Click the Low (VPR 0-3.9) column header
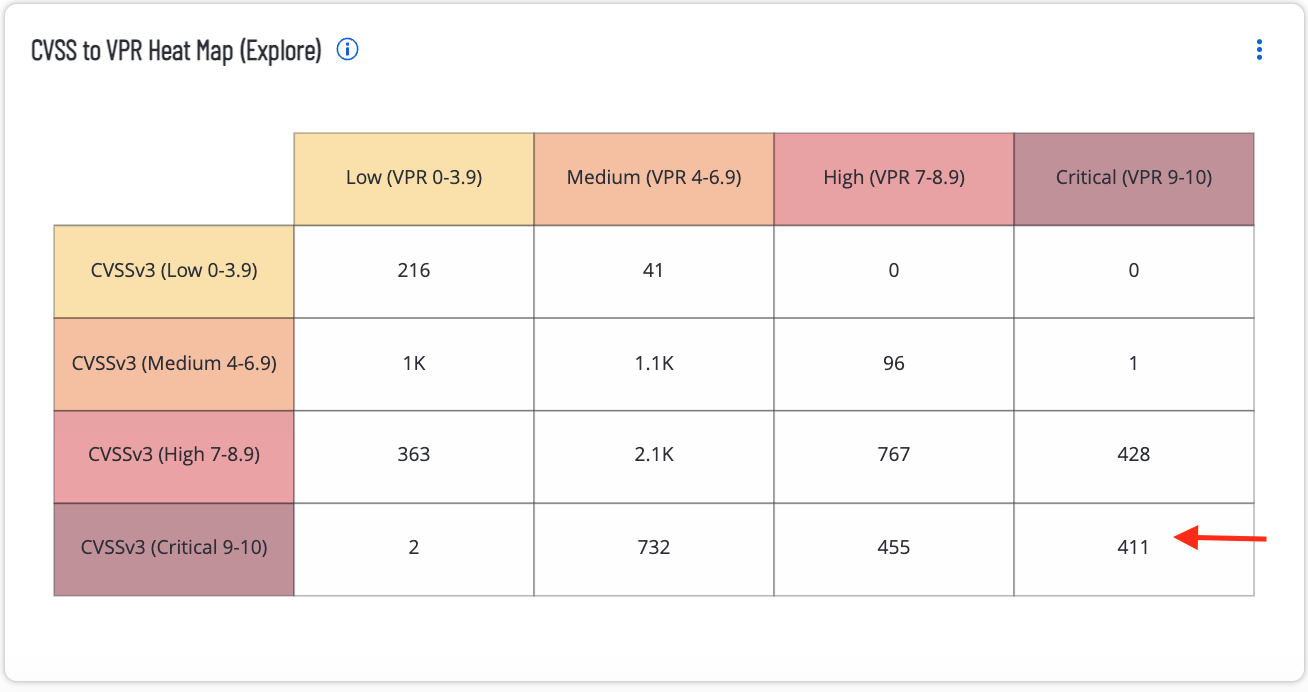 click(414, 178)
